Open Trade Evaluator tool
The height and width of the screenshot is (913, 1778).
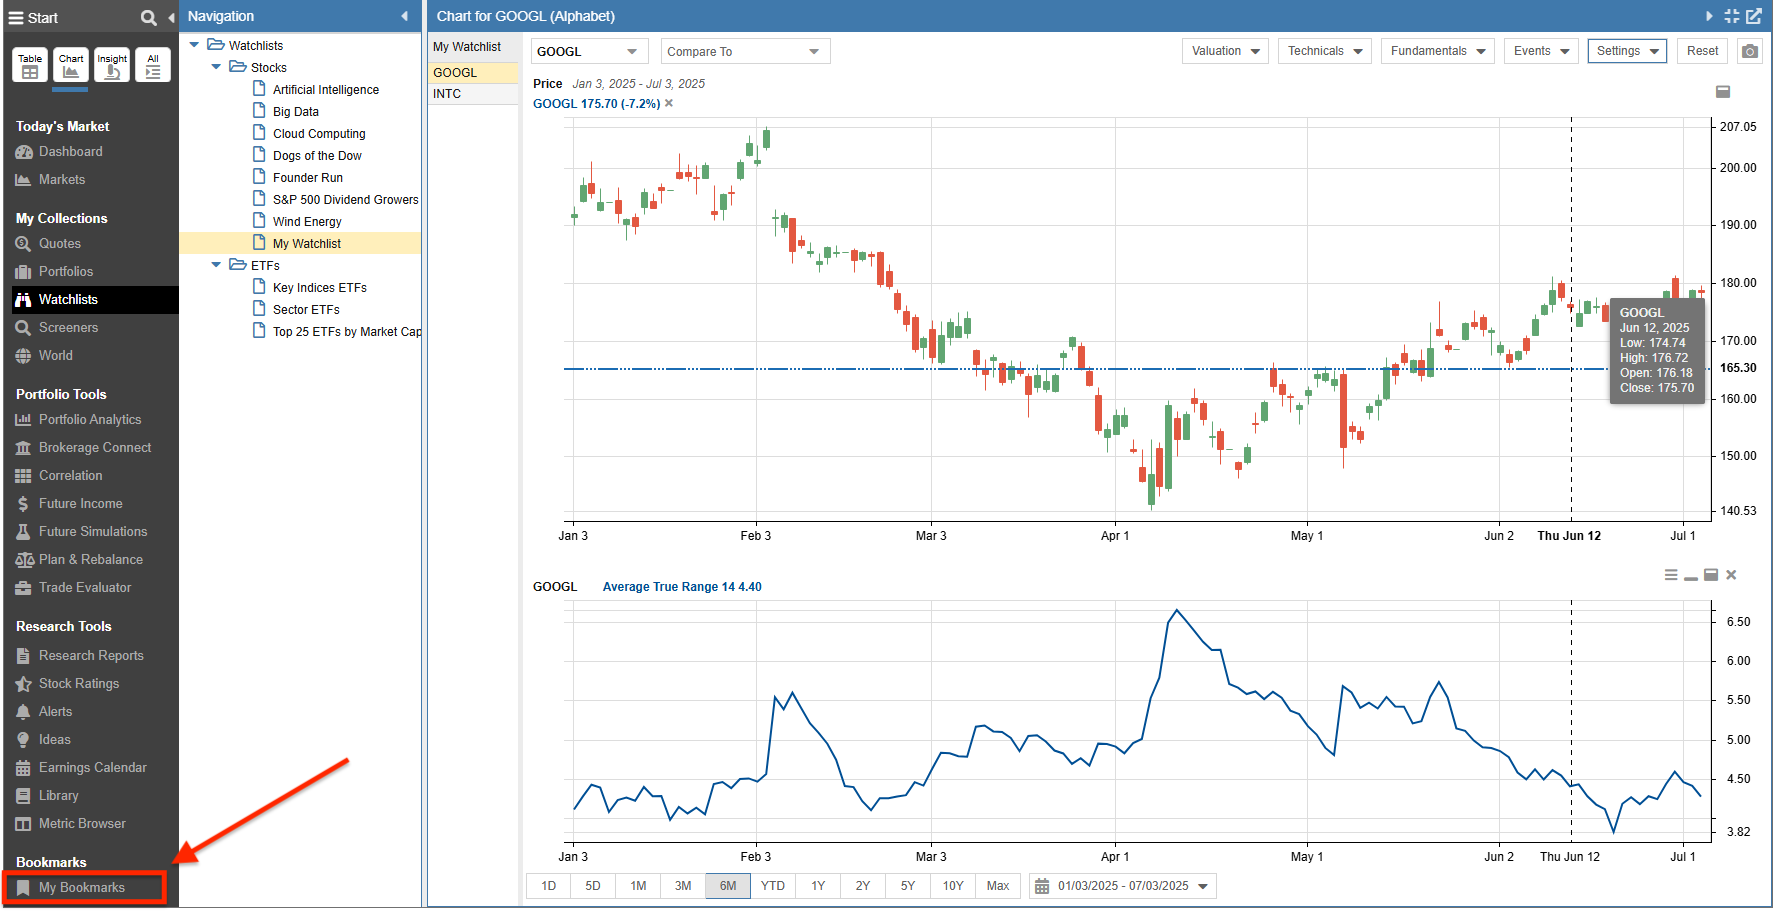[73, 588]
